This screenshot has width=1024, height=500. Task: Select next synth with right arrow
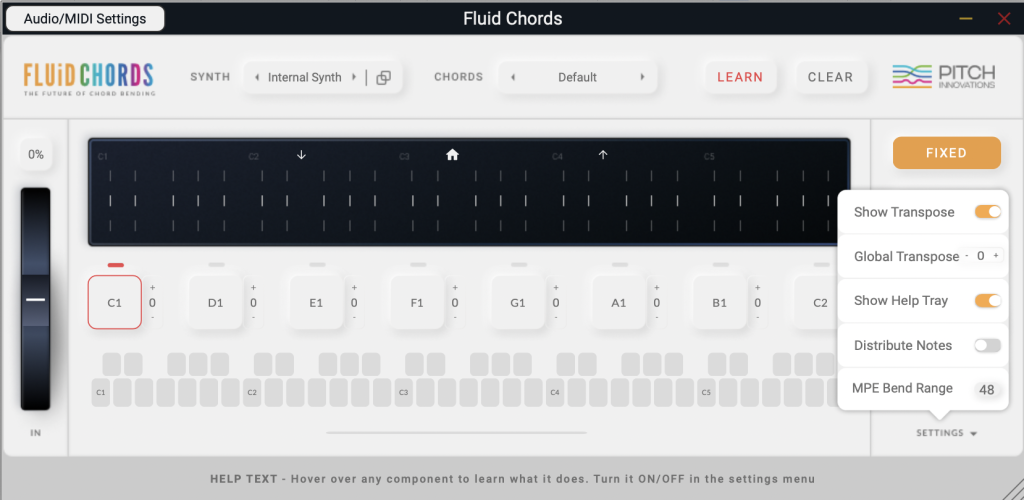point(354,77)
